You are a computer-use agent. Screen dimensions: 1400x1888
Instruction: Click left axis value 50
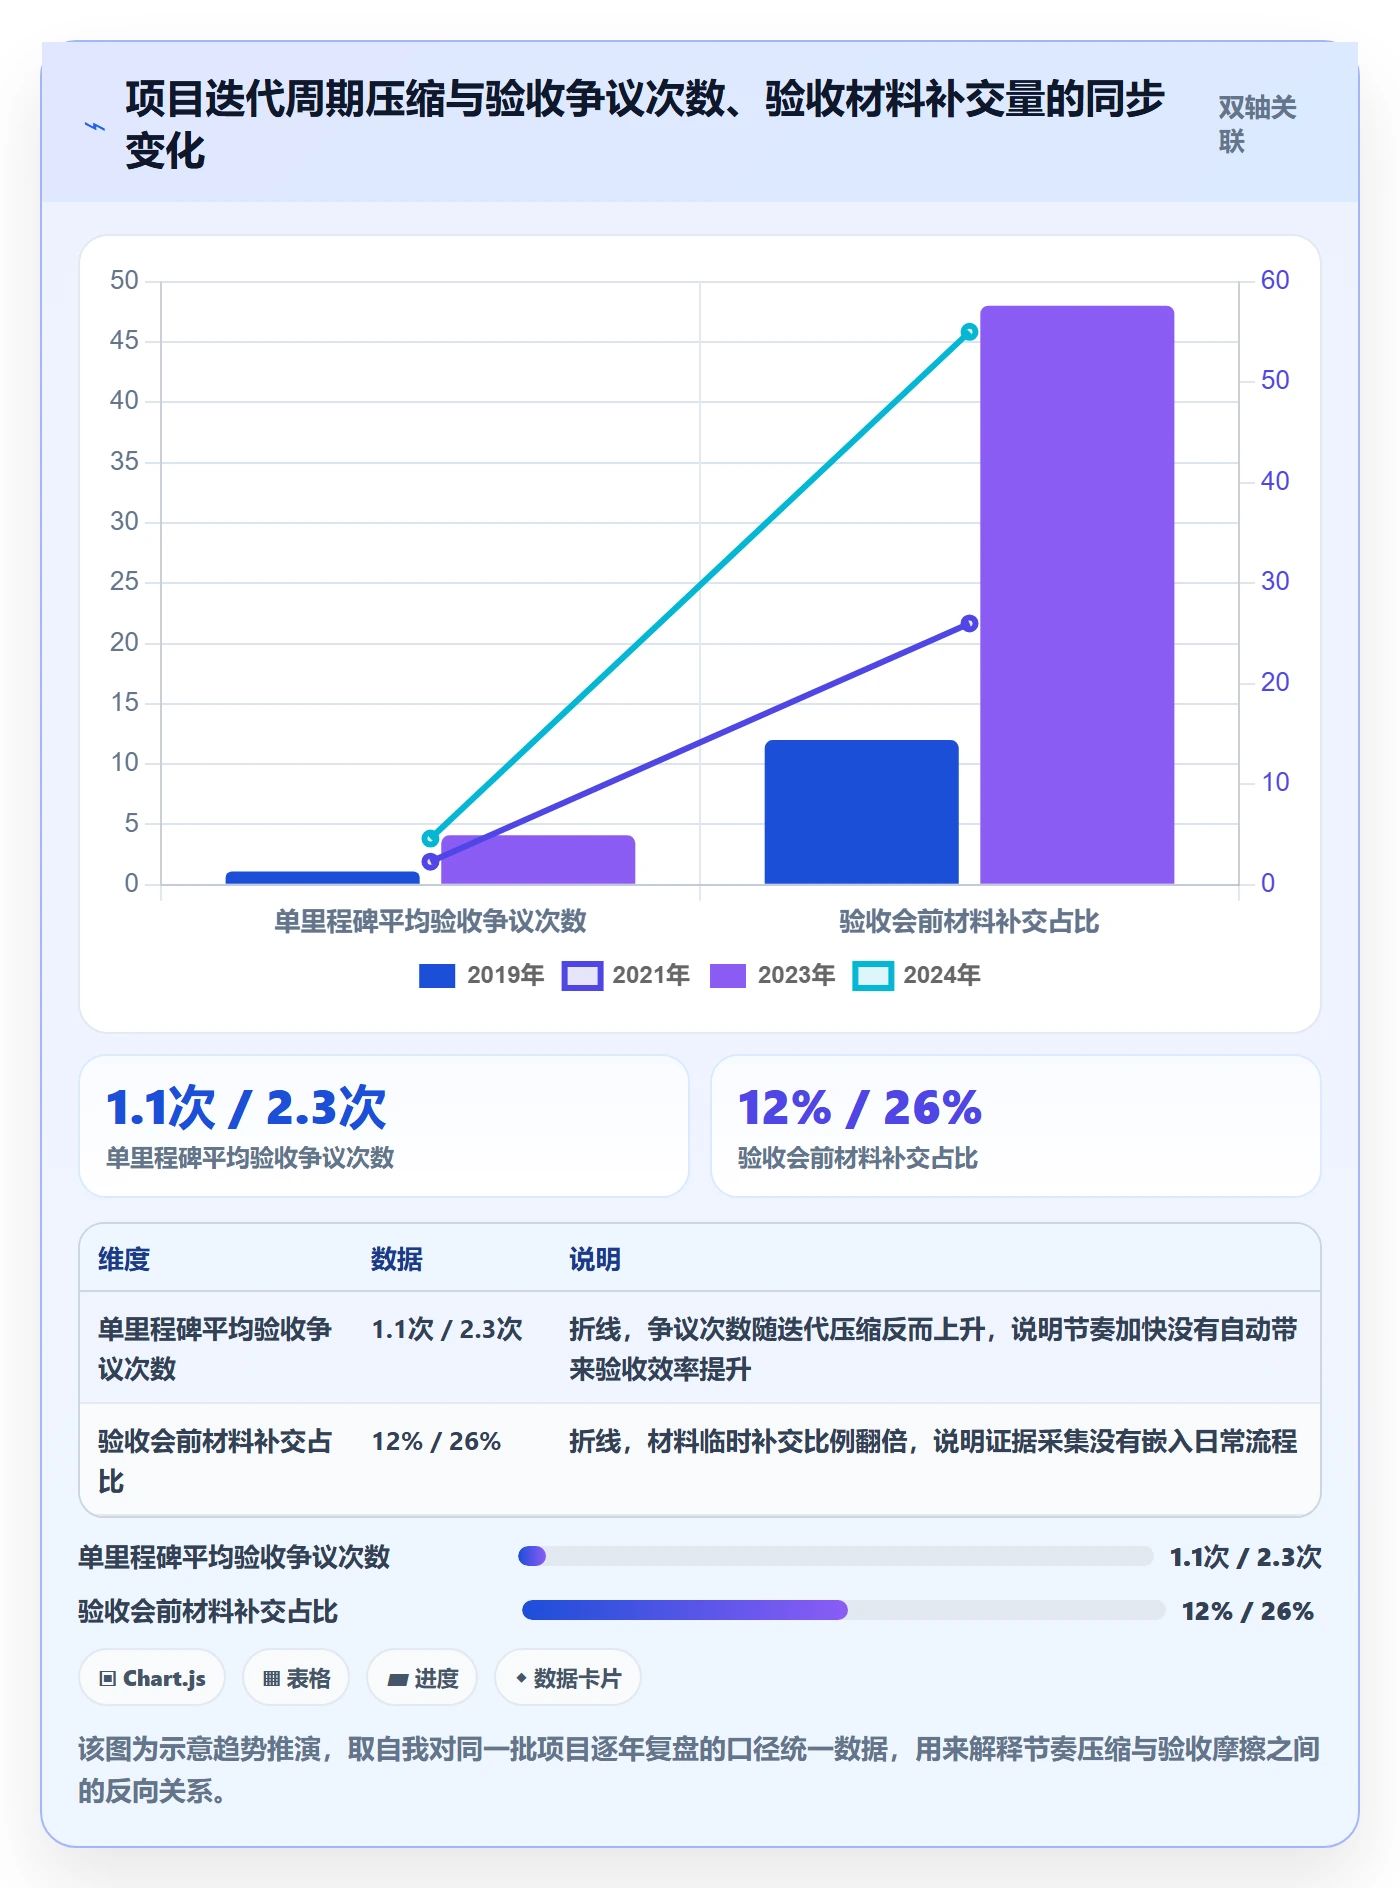(124, 280)
